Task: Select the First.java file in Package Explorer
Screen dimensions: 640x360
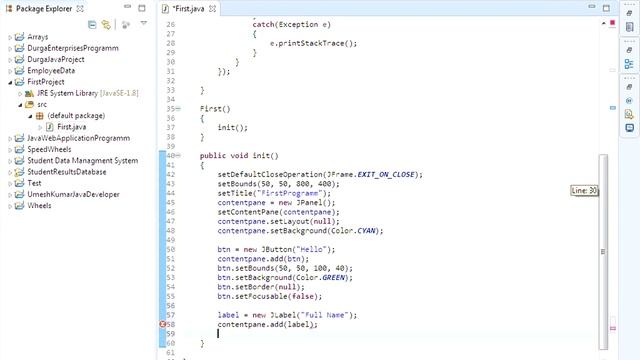Action: (x=71, y=127)
